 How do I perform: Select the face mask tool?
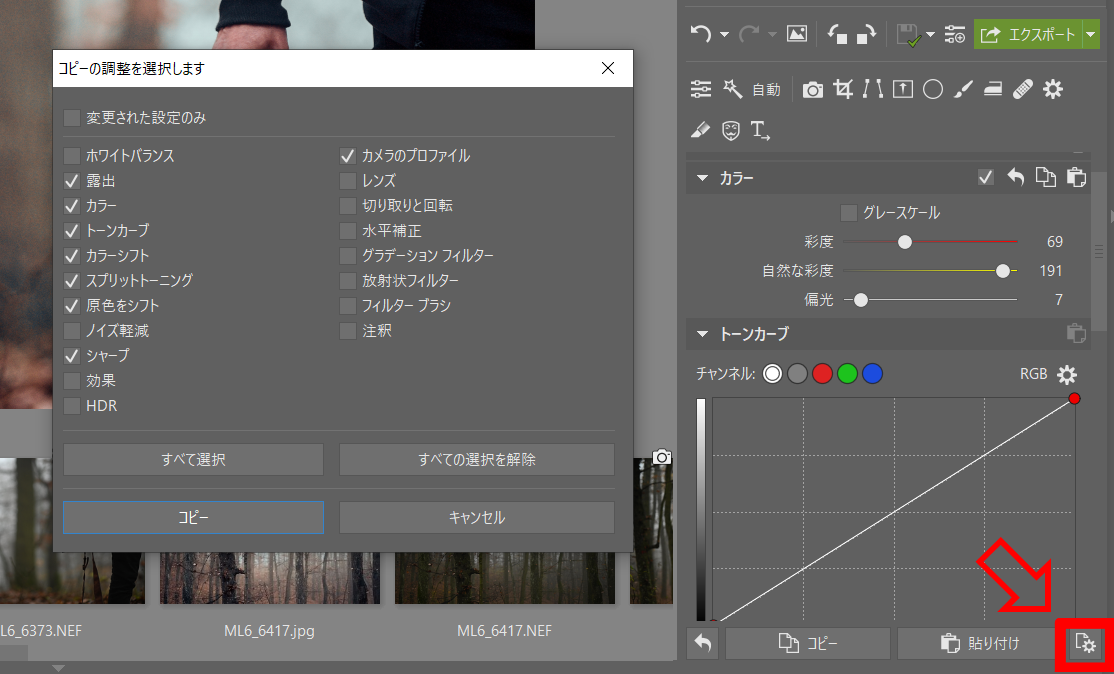[730, 130]
